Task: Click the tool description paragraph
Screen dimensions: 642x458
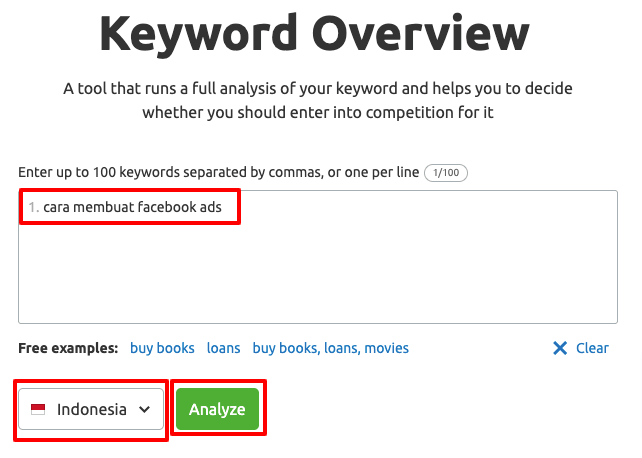Action: 318,101
